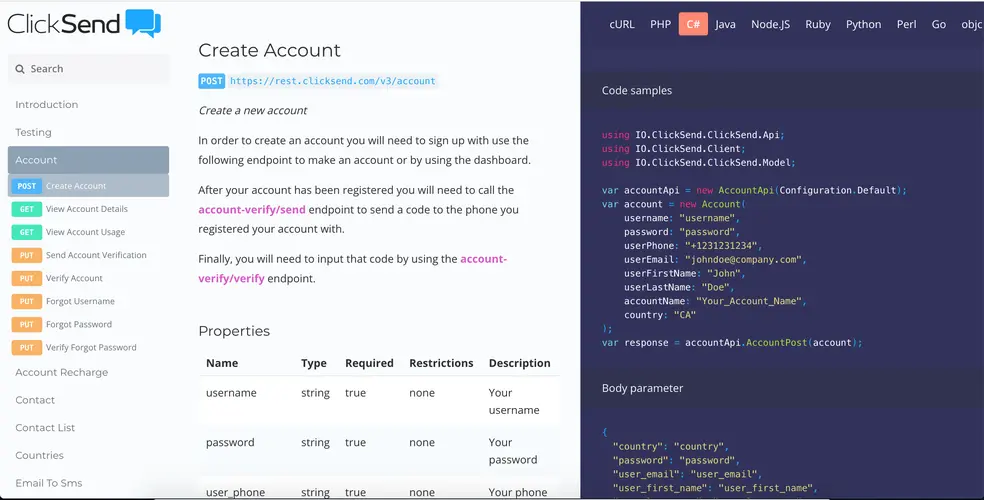
Task: Switch code samples to Ruby
Action: point(818,24)
